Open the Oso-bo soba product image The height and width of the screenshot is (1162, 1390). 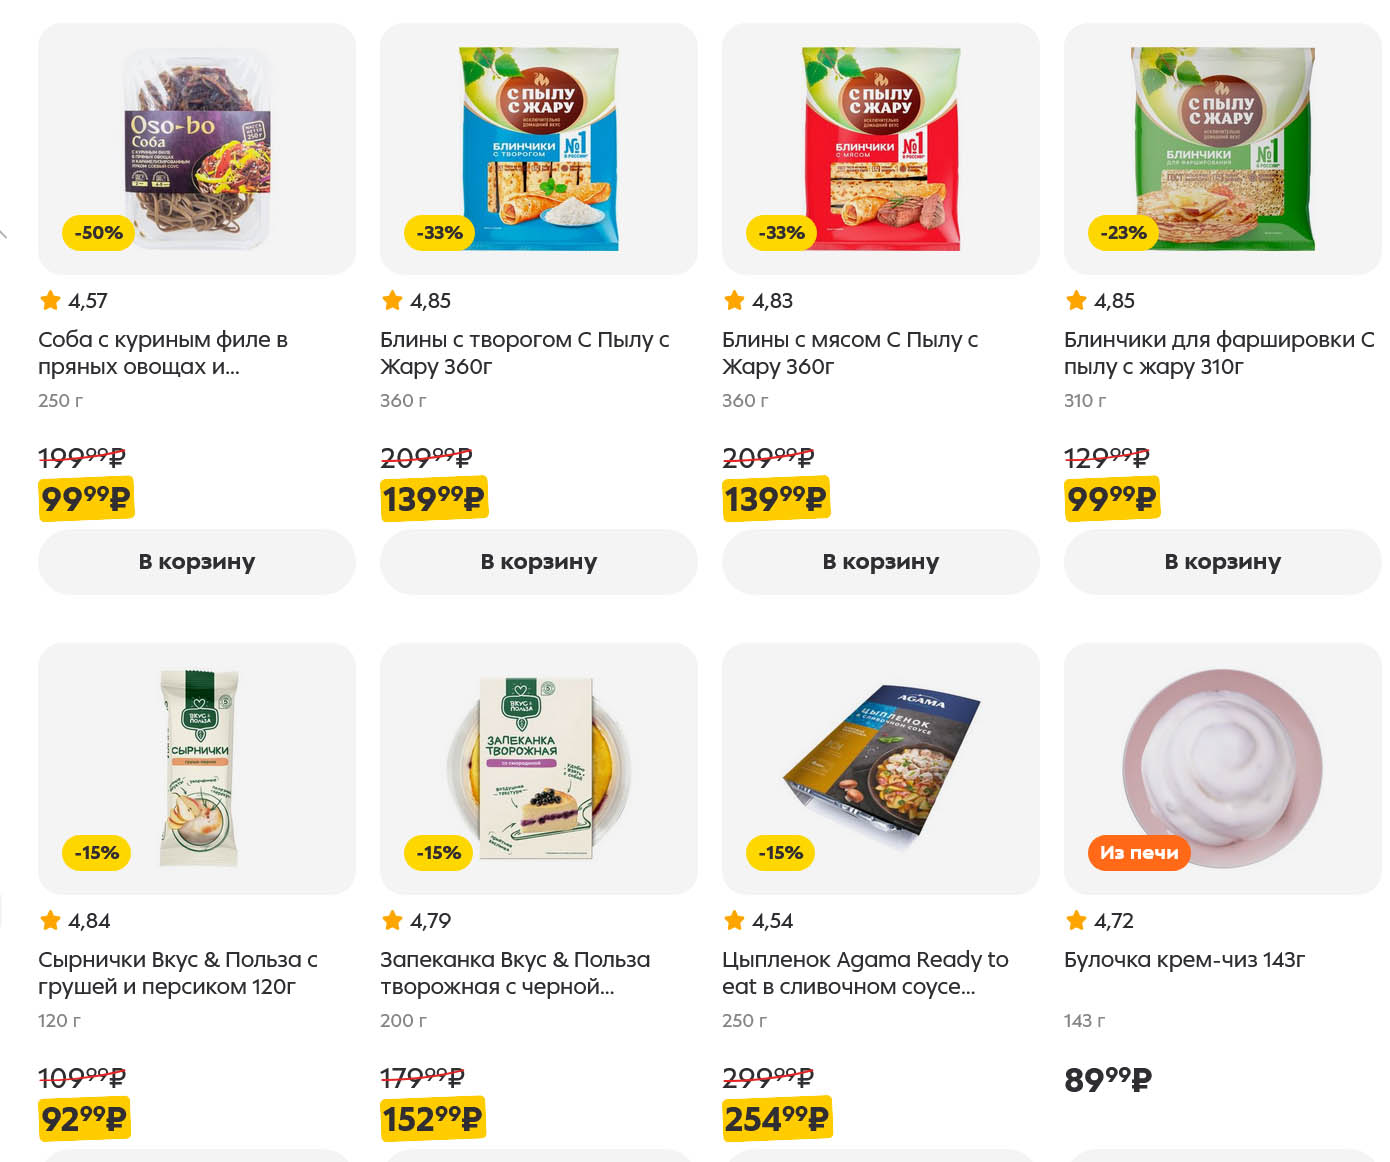click(197, 148)
